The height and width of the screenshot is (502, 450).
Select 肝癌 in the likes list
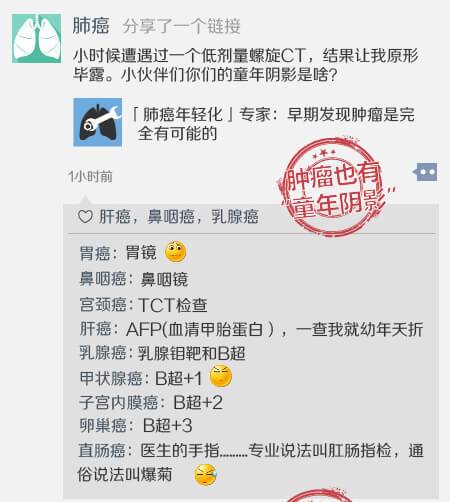tap(115, 217)
